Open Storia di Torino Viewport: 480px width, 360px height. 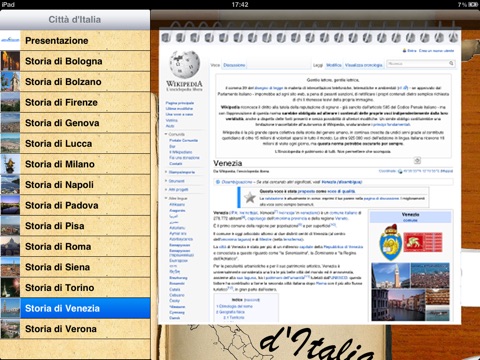tap(75, 288)
